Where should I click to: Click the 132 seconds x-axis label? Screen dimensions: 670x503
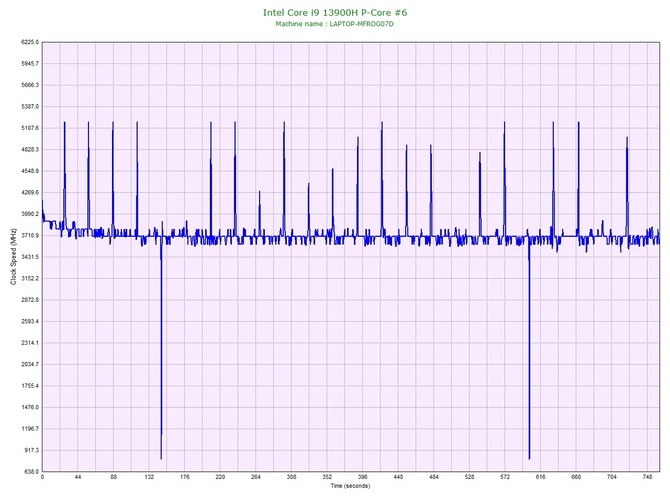point(149,477)
